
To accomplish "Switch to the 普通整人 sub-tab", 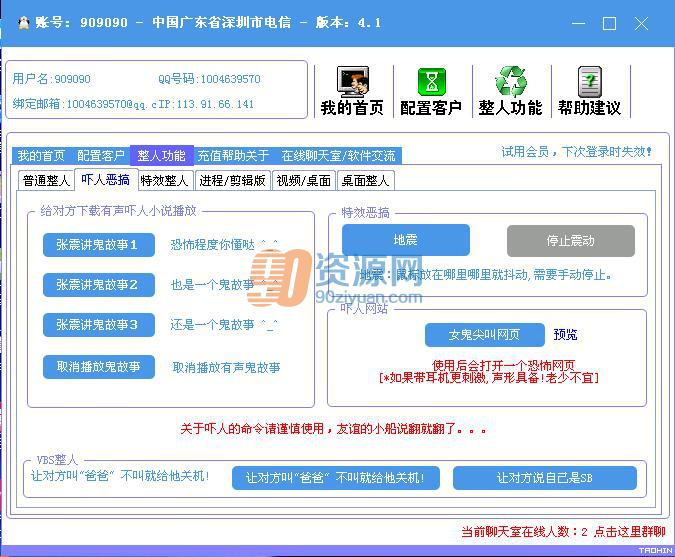I will pyautogui.click(x=46, y=180).
